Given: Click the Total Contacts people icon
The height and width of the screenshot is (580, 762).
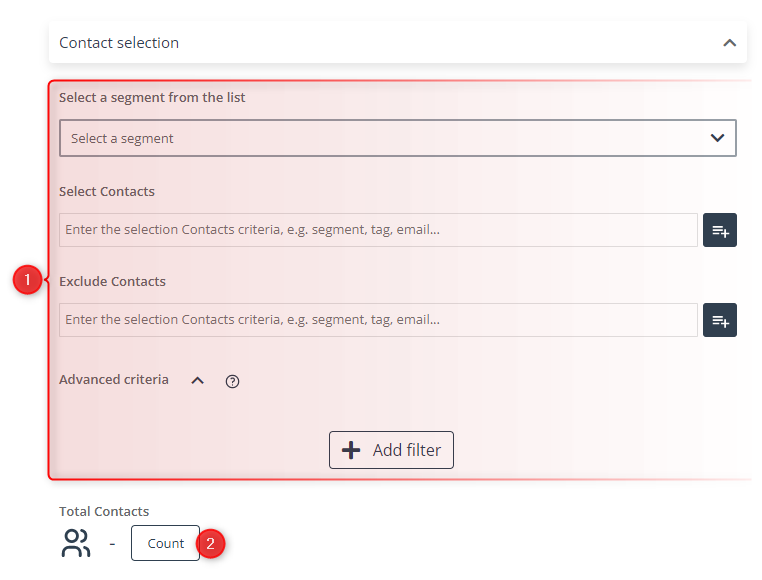Looking at the screenshot, I should 76,543.
